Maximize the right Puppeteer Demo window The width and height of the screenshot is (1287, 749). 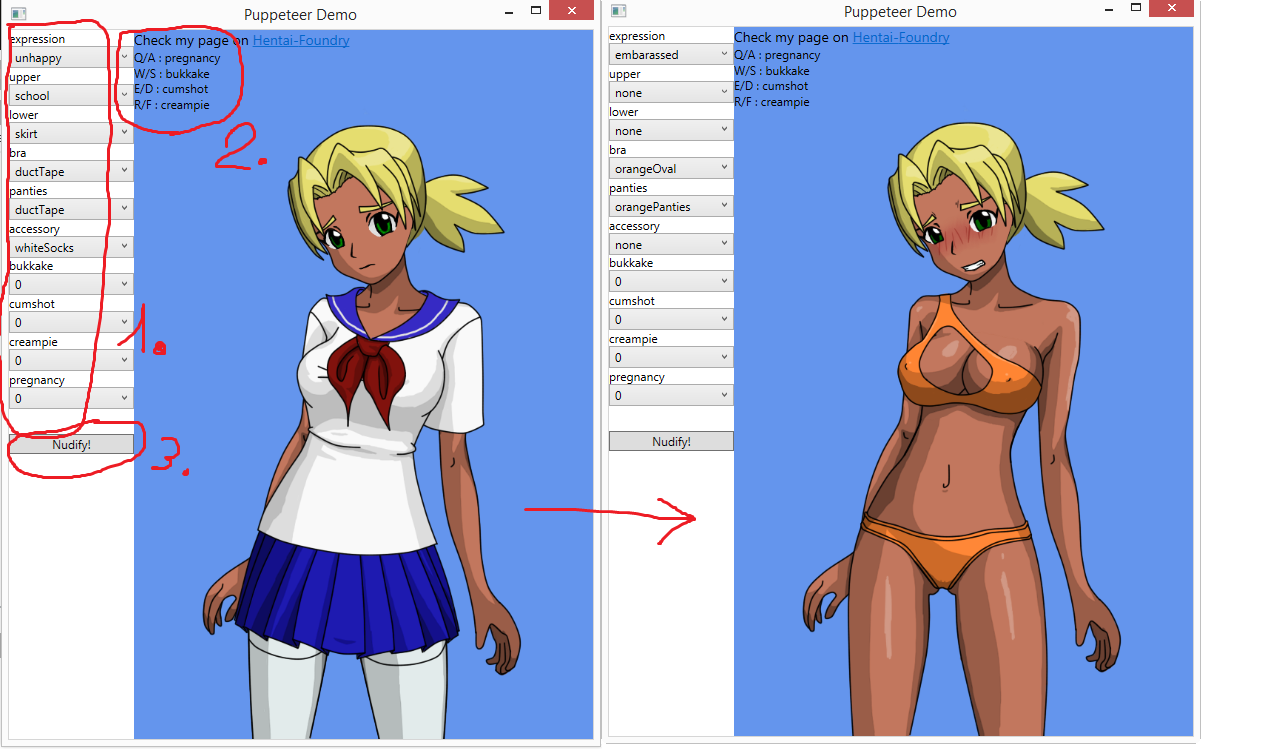pos(1136,8)
